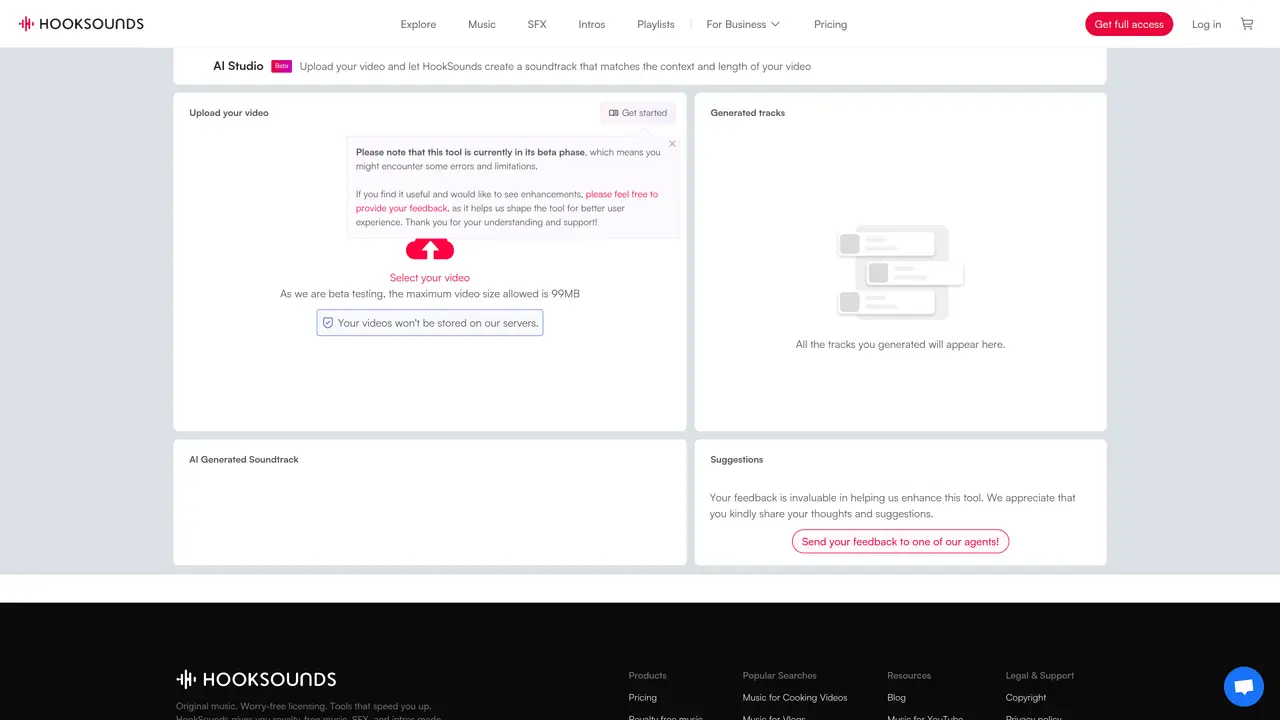Click the Get full access button
Viewport: 1280px width, 720px height.
click(x=1129, y=24)
